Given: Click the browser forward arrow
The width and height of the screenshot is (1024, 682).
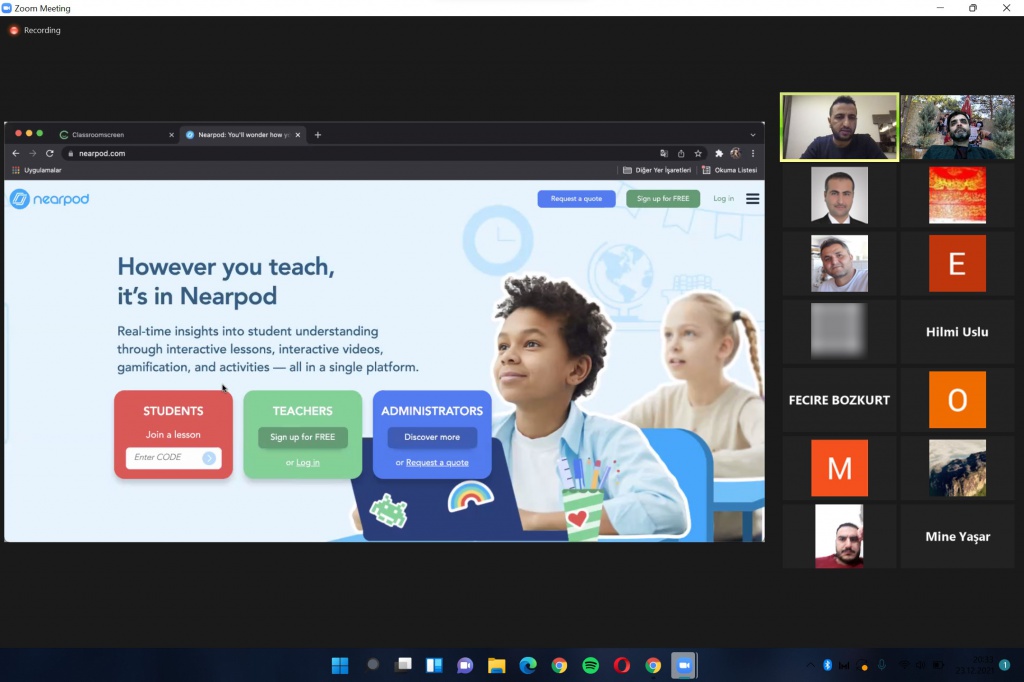Looking at the screenshot, I should [x=33, y=154].
